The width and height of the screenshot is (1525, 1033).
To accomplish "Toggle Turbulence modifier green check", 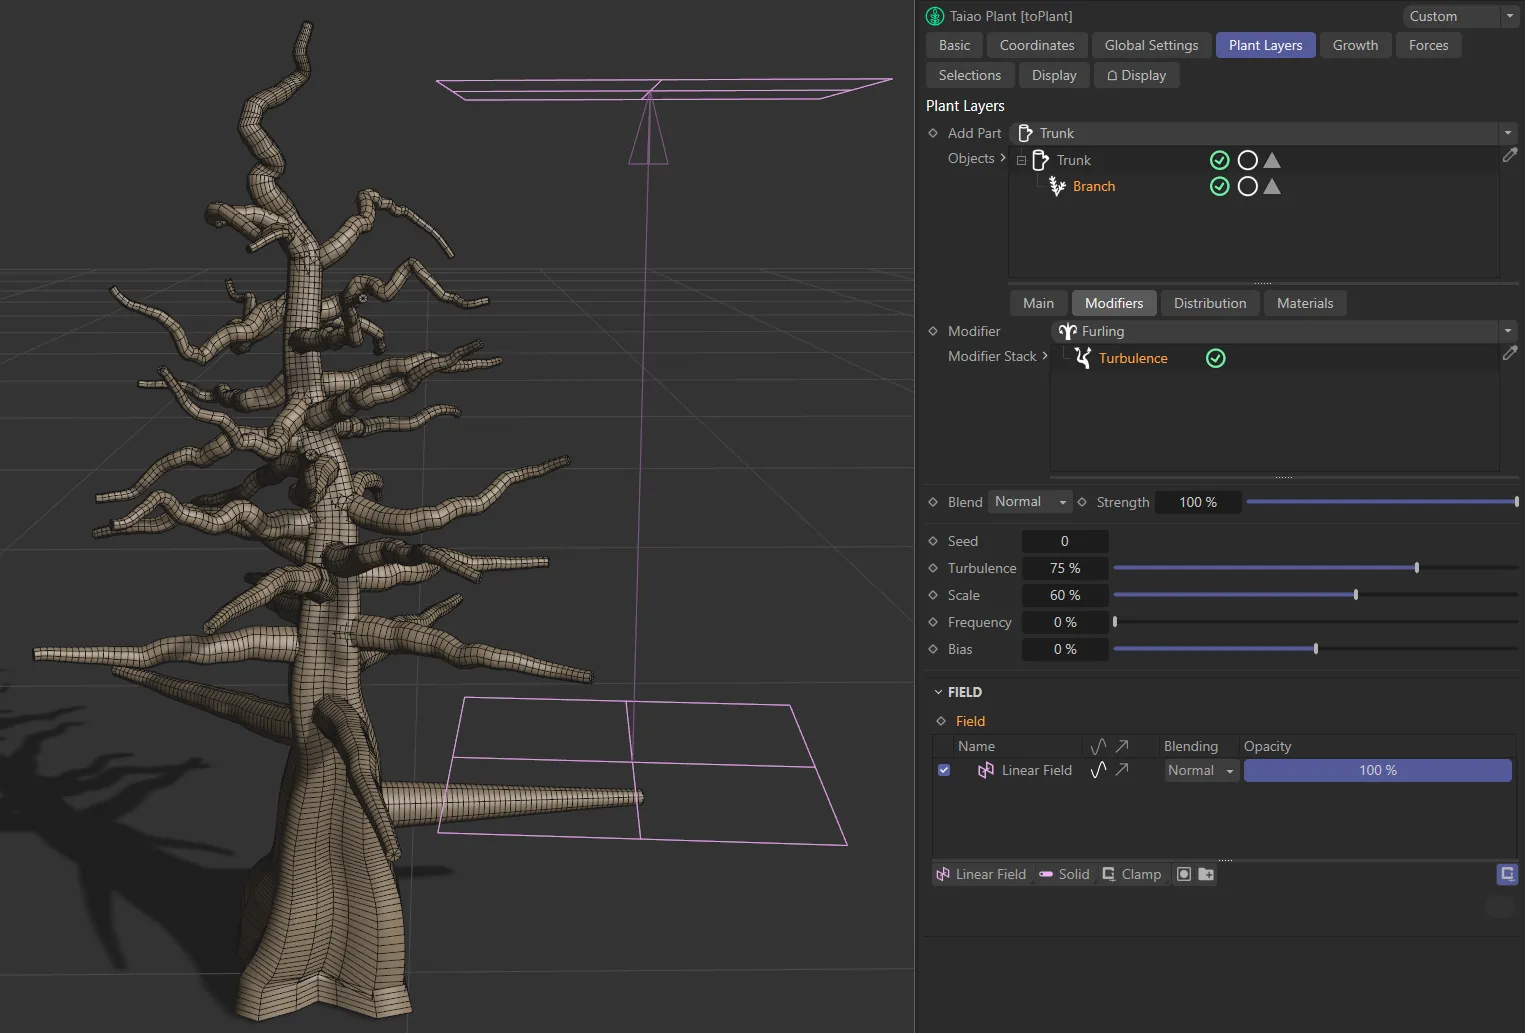I will click(x=1216, y=358).
